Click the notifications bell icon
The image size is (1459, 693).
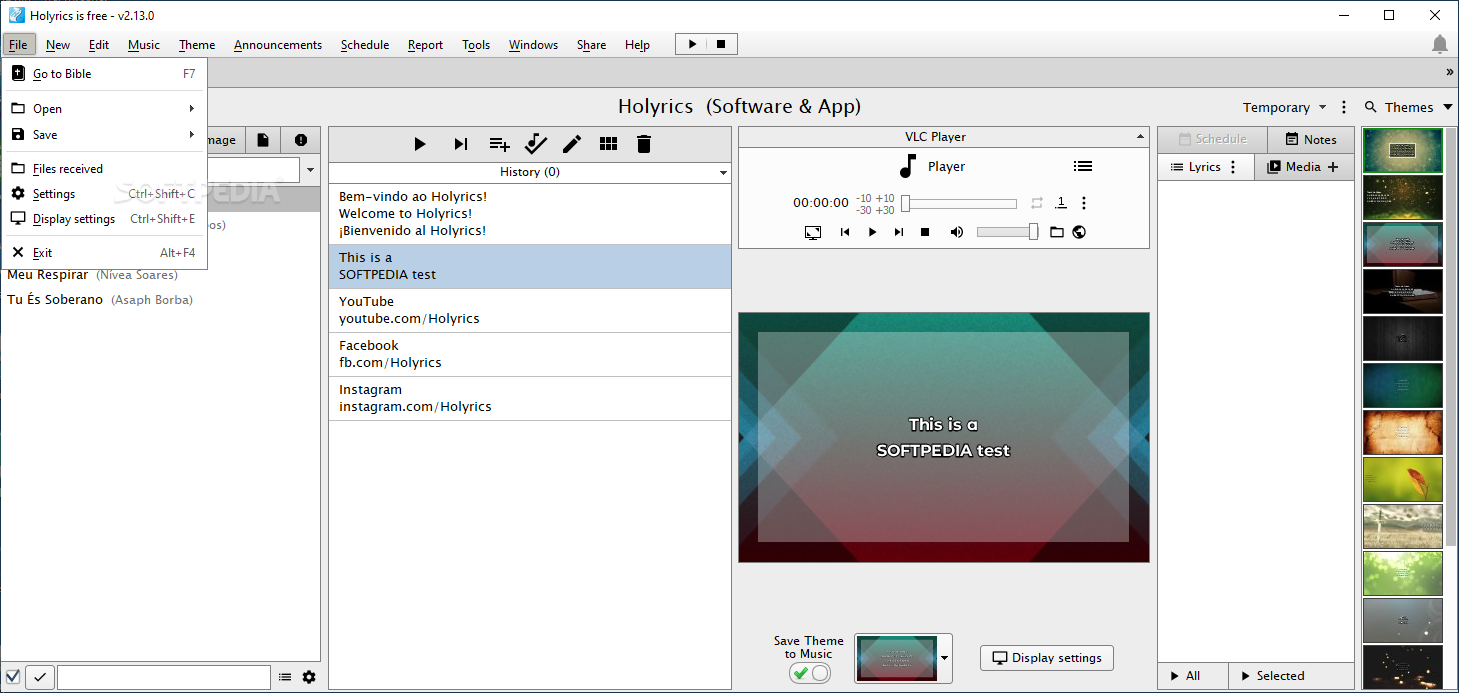point(1440,44)
